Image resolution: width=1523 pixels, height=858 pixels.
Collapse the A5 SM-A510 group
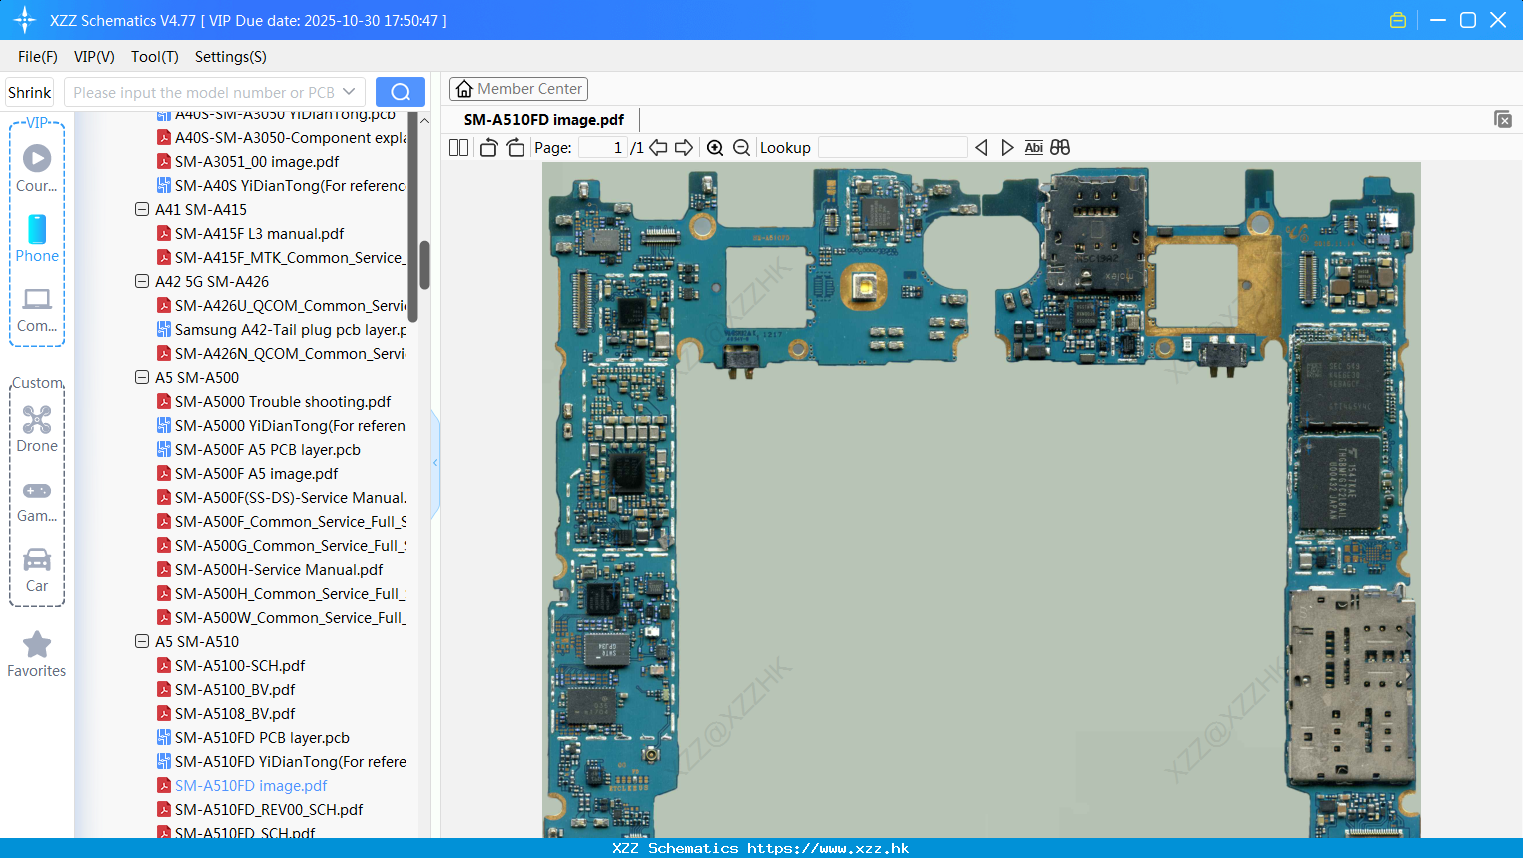pyautogui.click(x=142, y=641)
